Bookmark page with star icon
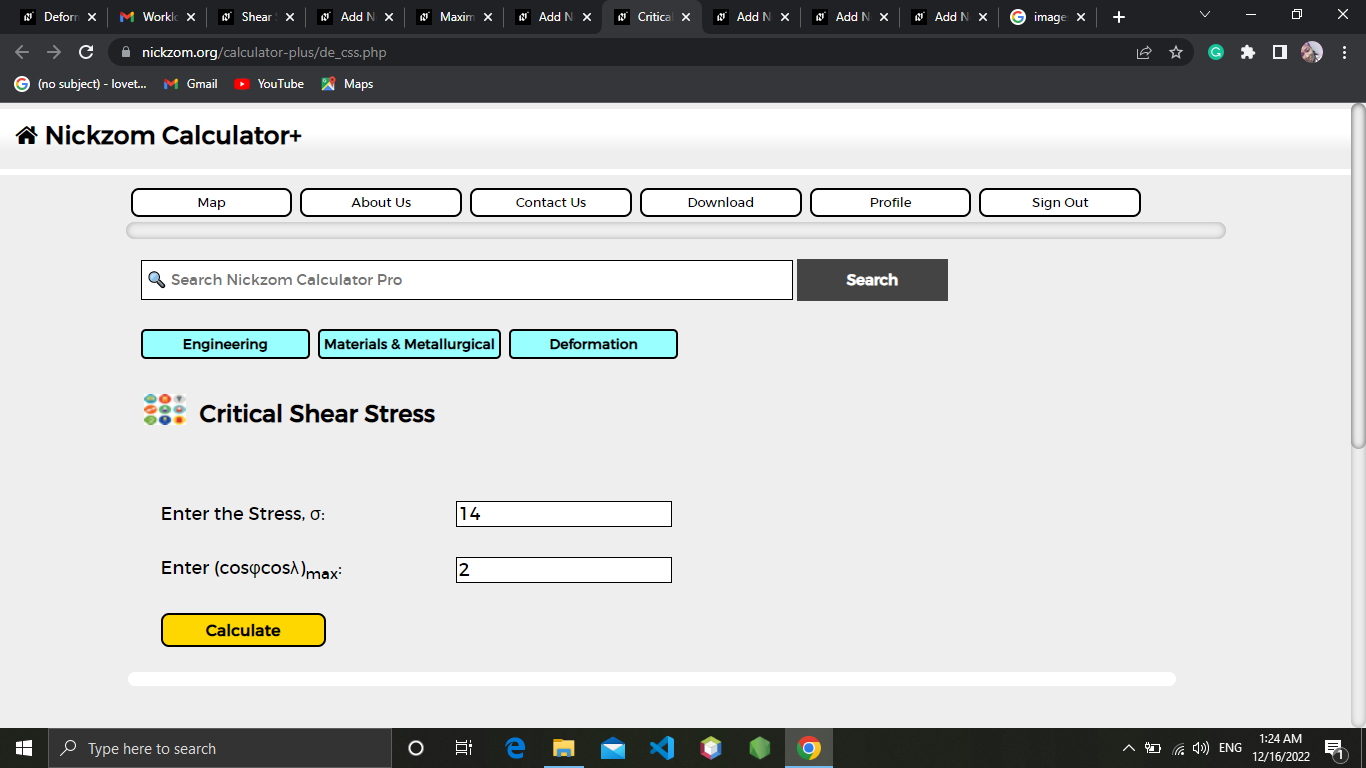Screen dimensions: 1366x768 [1176, 52]
